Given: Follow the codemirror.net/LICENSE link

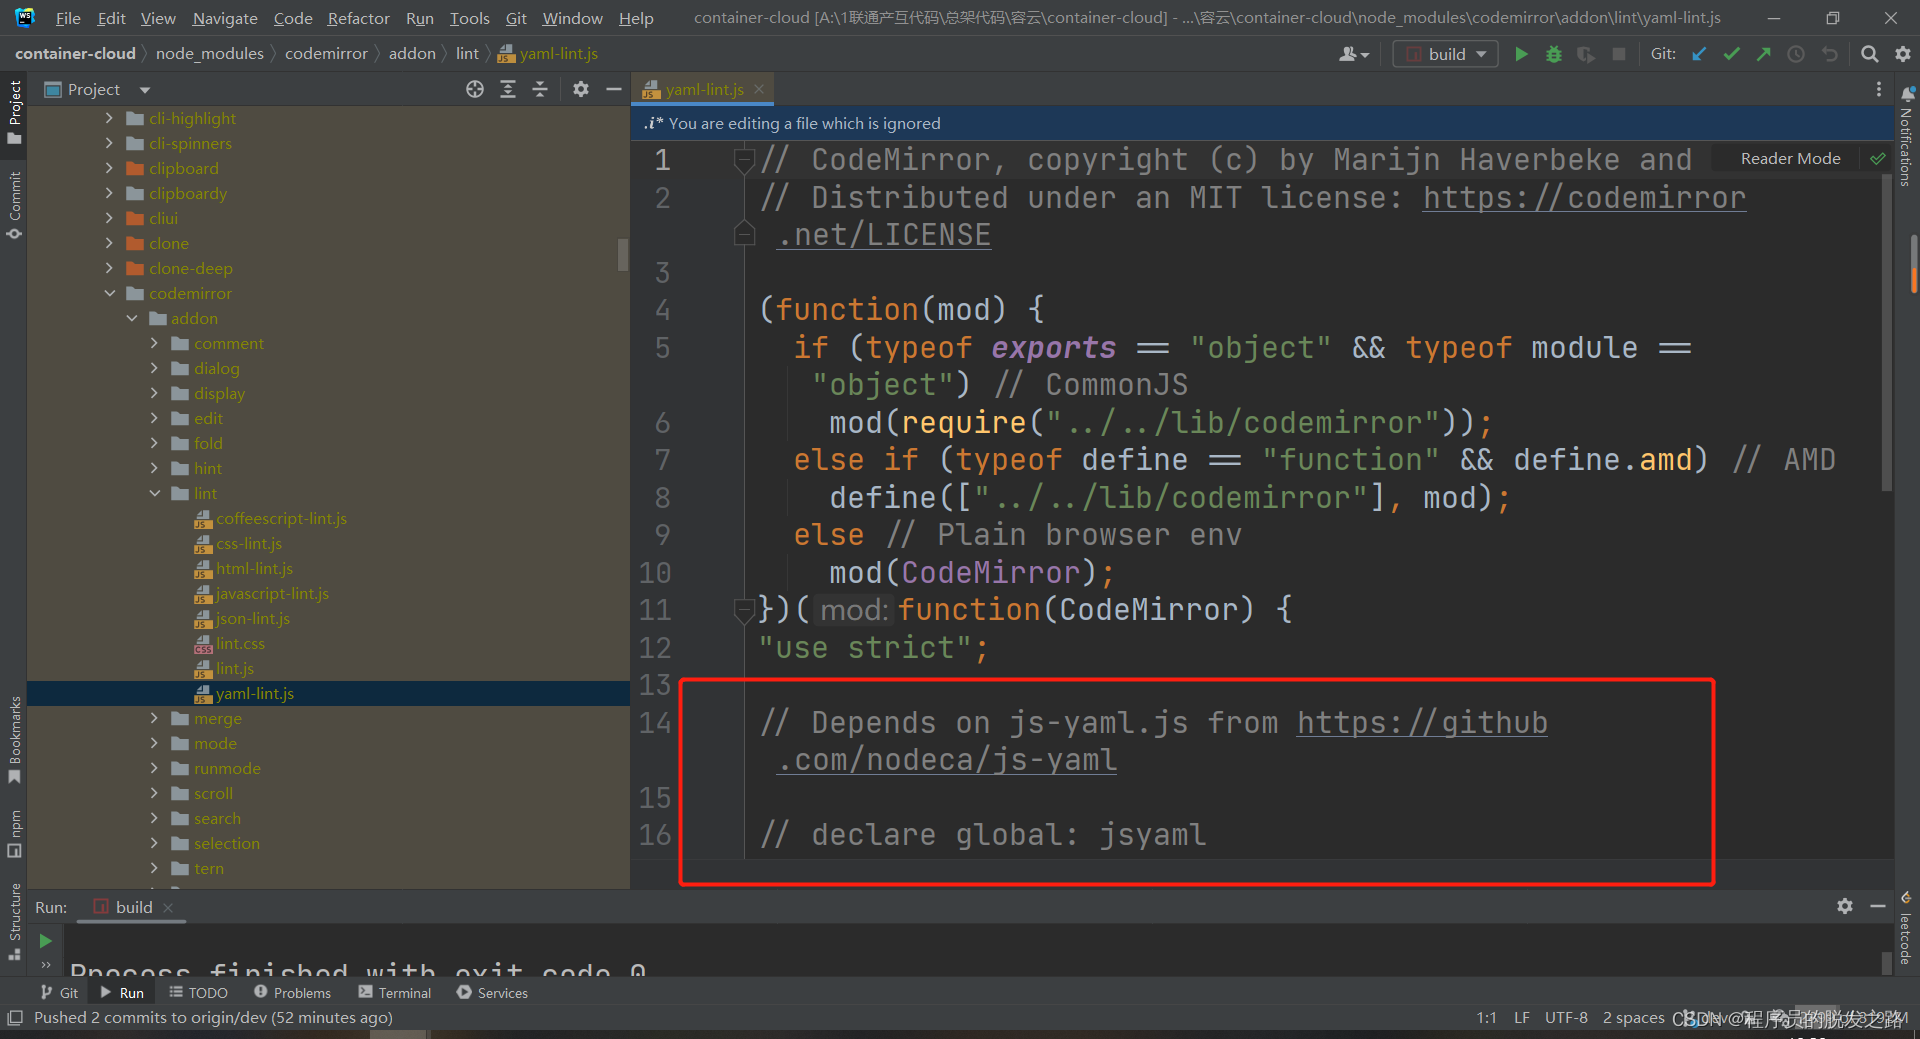Looking at the screenshot, I should 1584,198.
